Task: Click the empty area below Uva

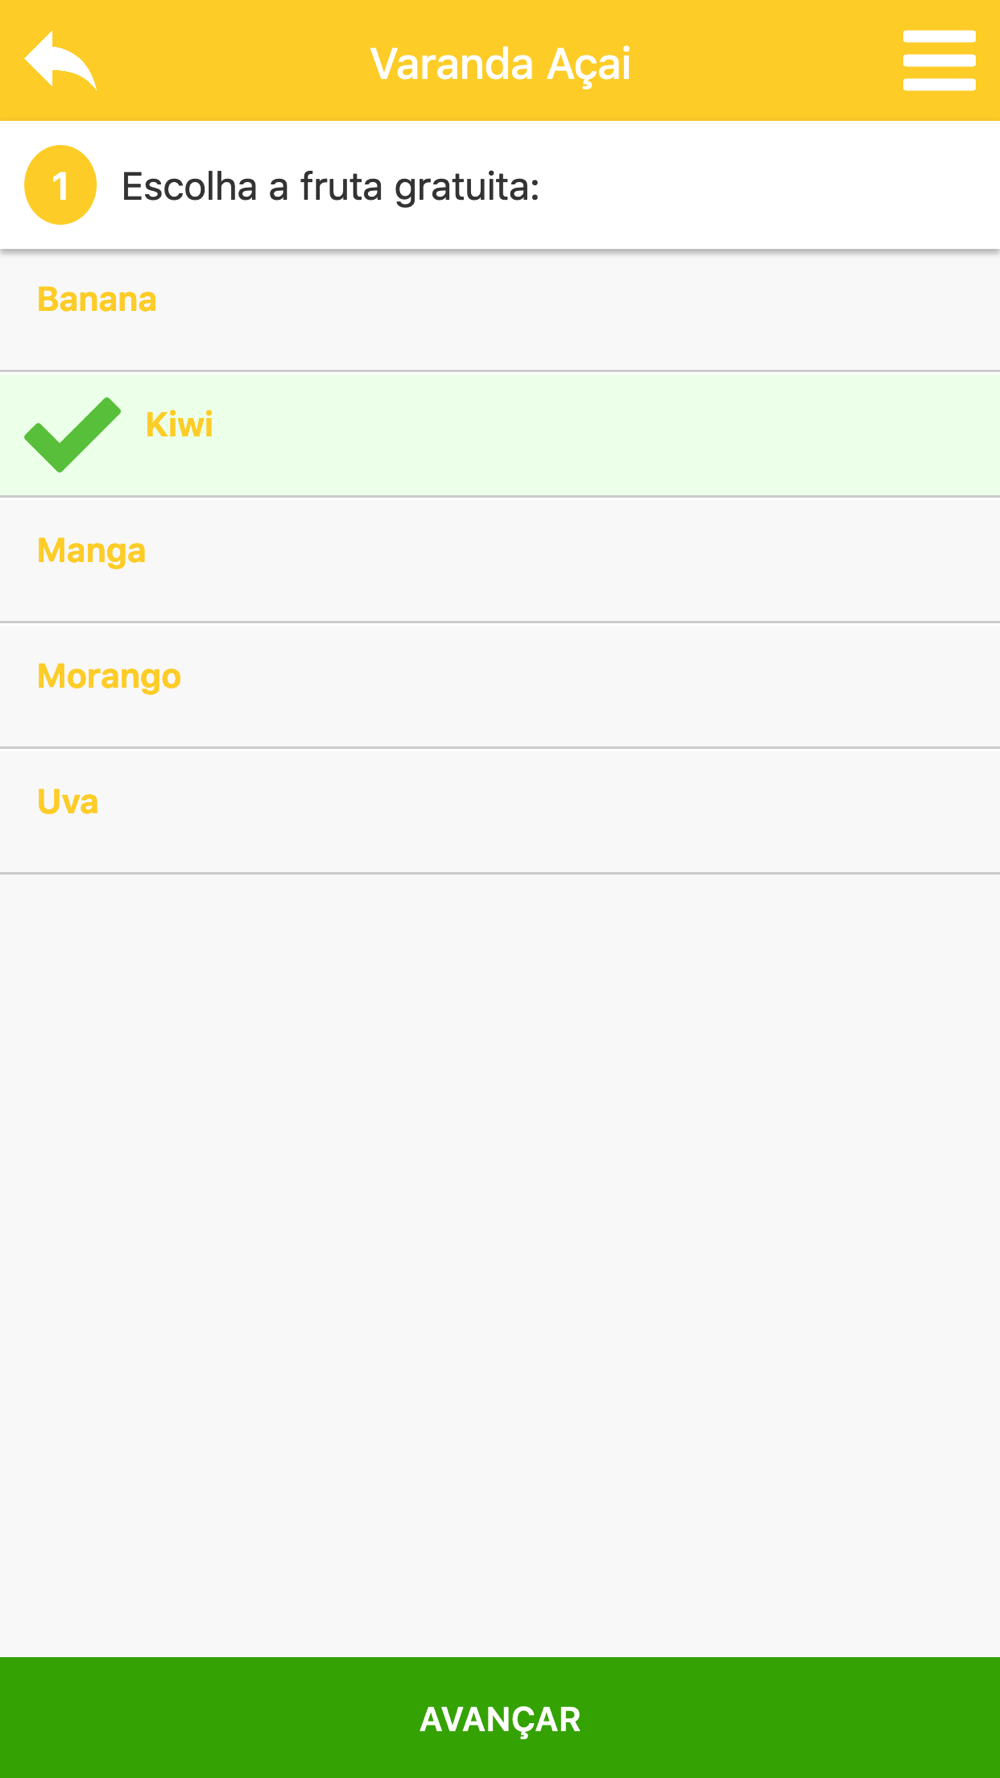Action: (500, 1265)
